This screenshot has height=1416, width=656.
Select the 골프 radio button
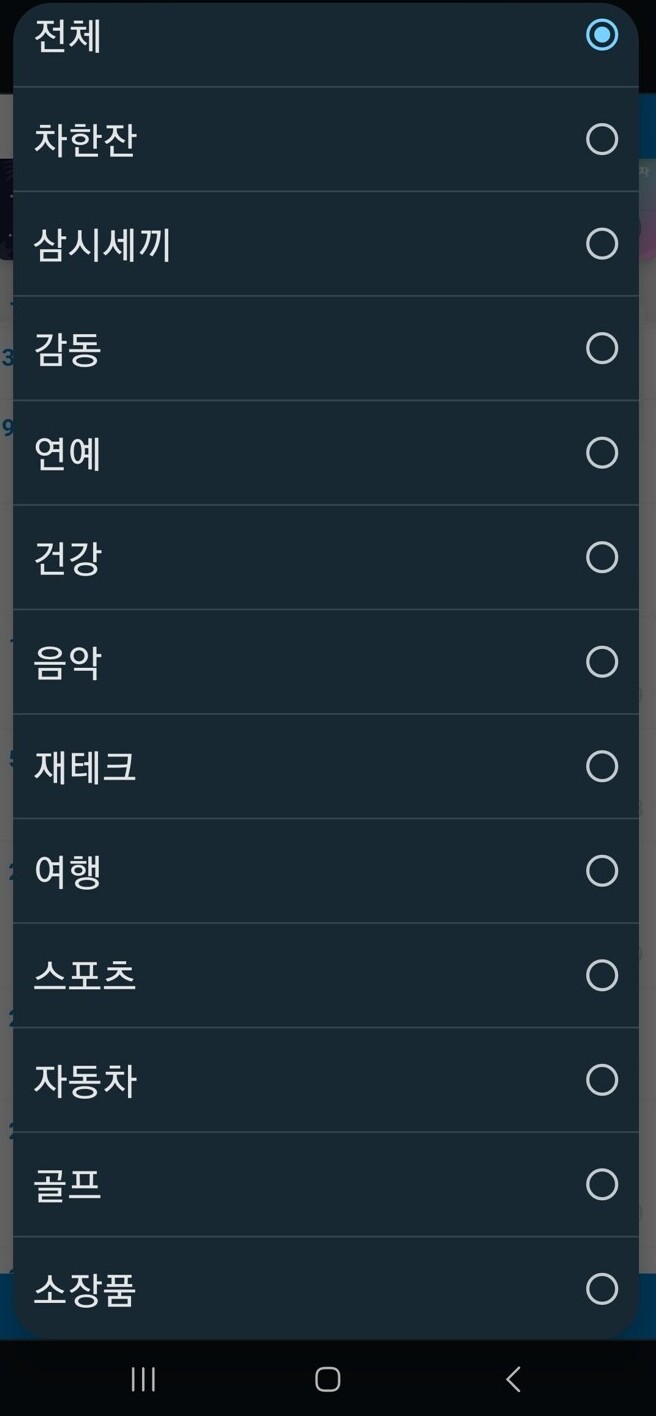point(601,1185)
